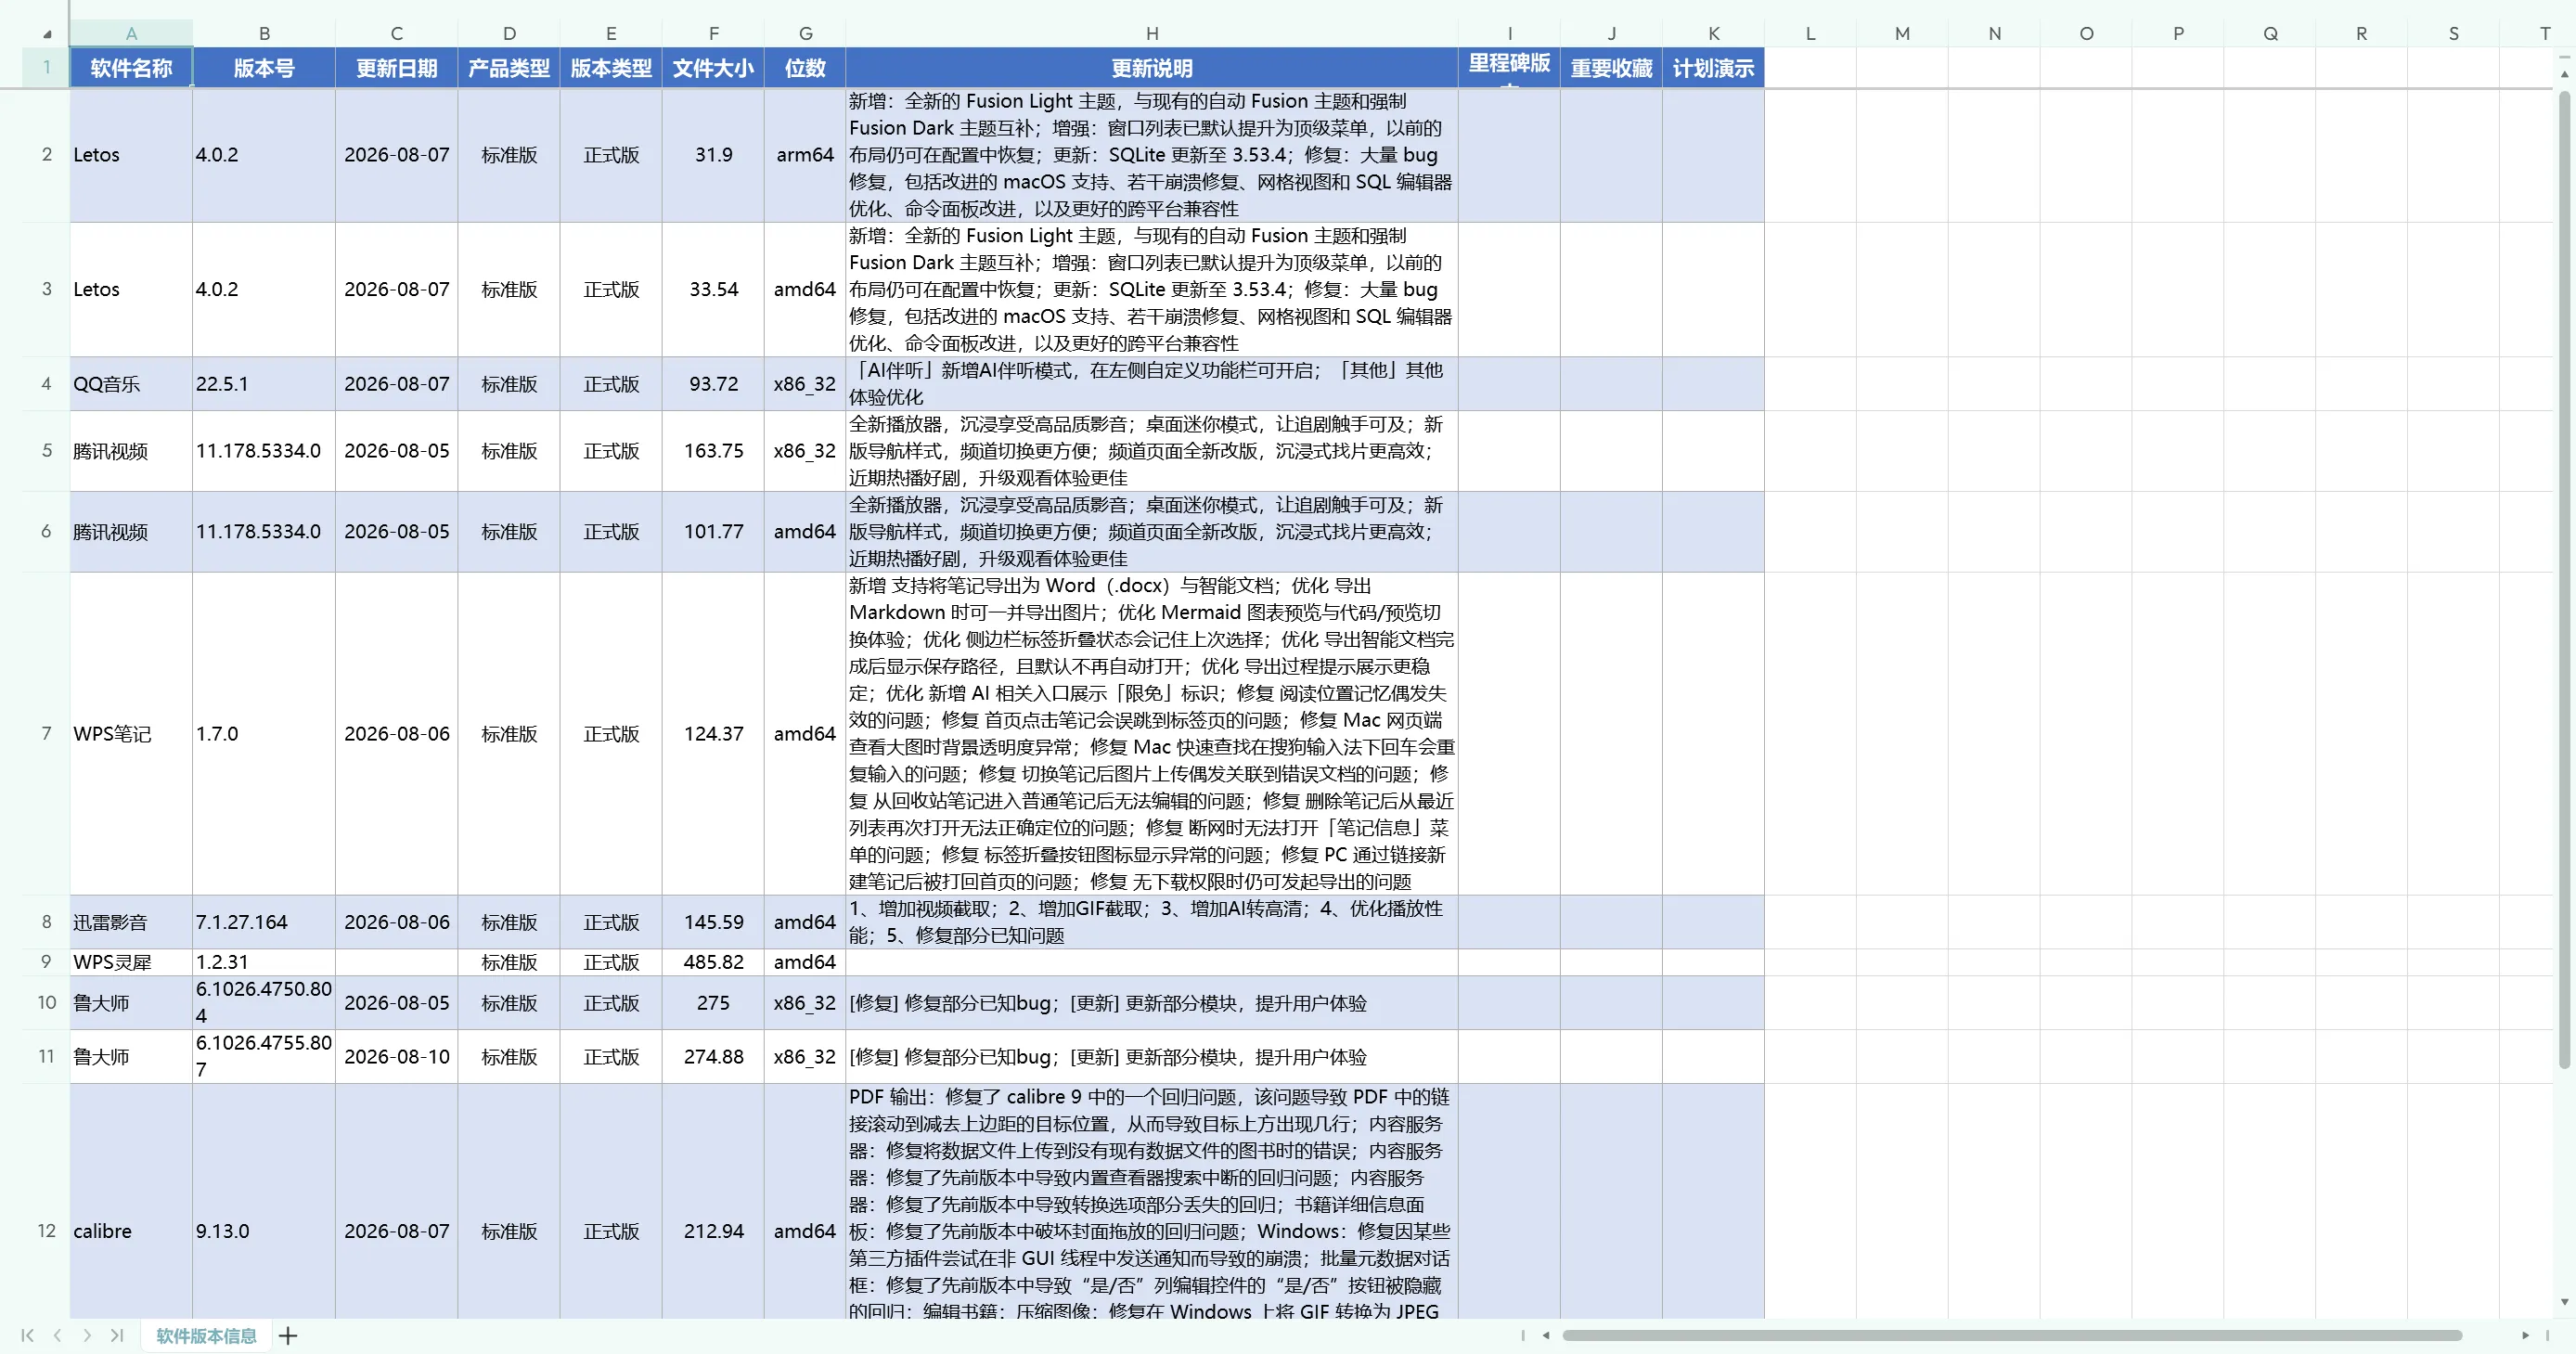Viewport: 2576px width, 1354px height.
Task: Click the 更新日期 header cell
Action: [x=397, y=68]
